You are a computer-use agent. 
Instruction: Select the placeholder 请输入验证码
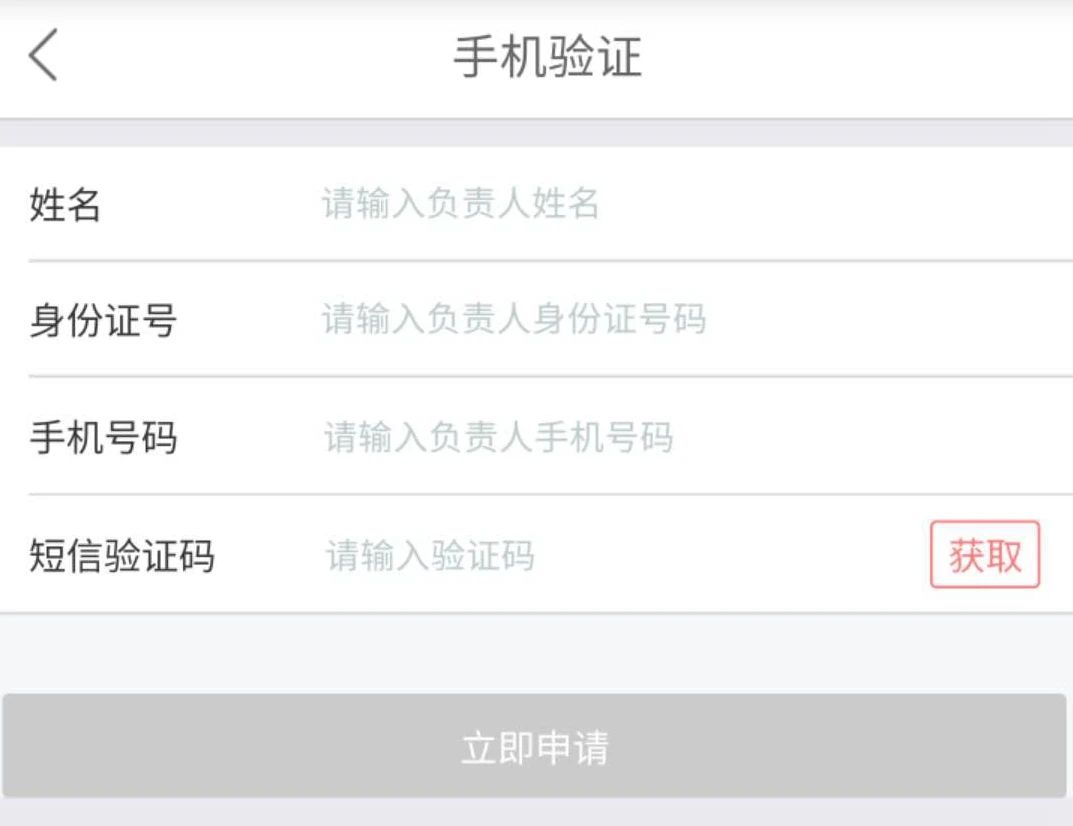click(432, 556)
